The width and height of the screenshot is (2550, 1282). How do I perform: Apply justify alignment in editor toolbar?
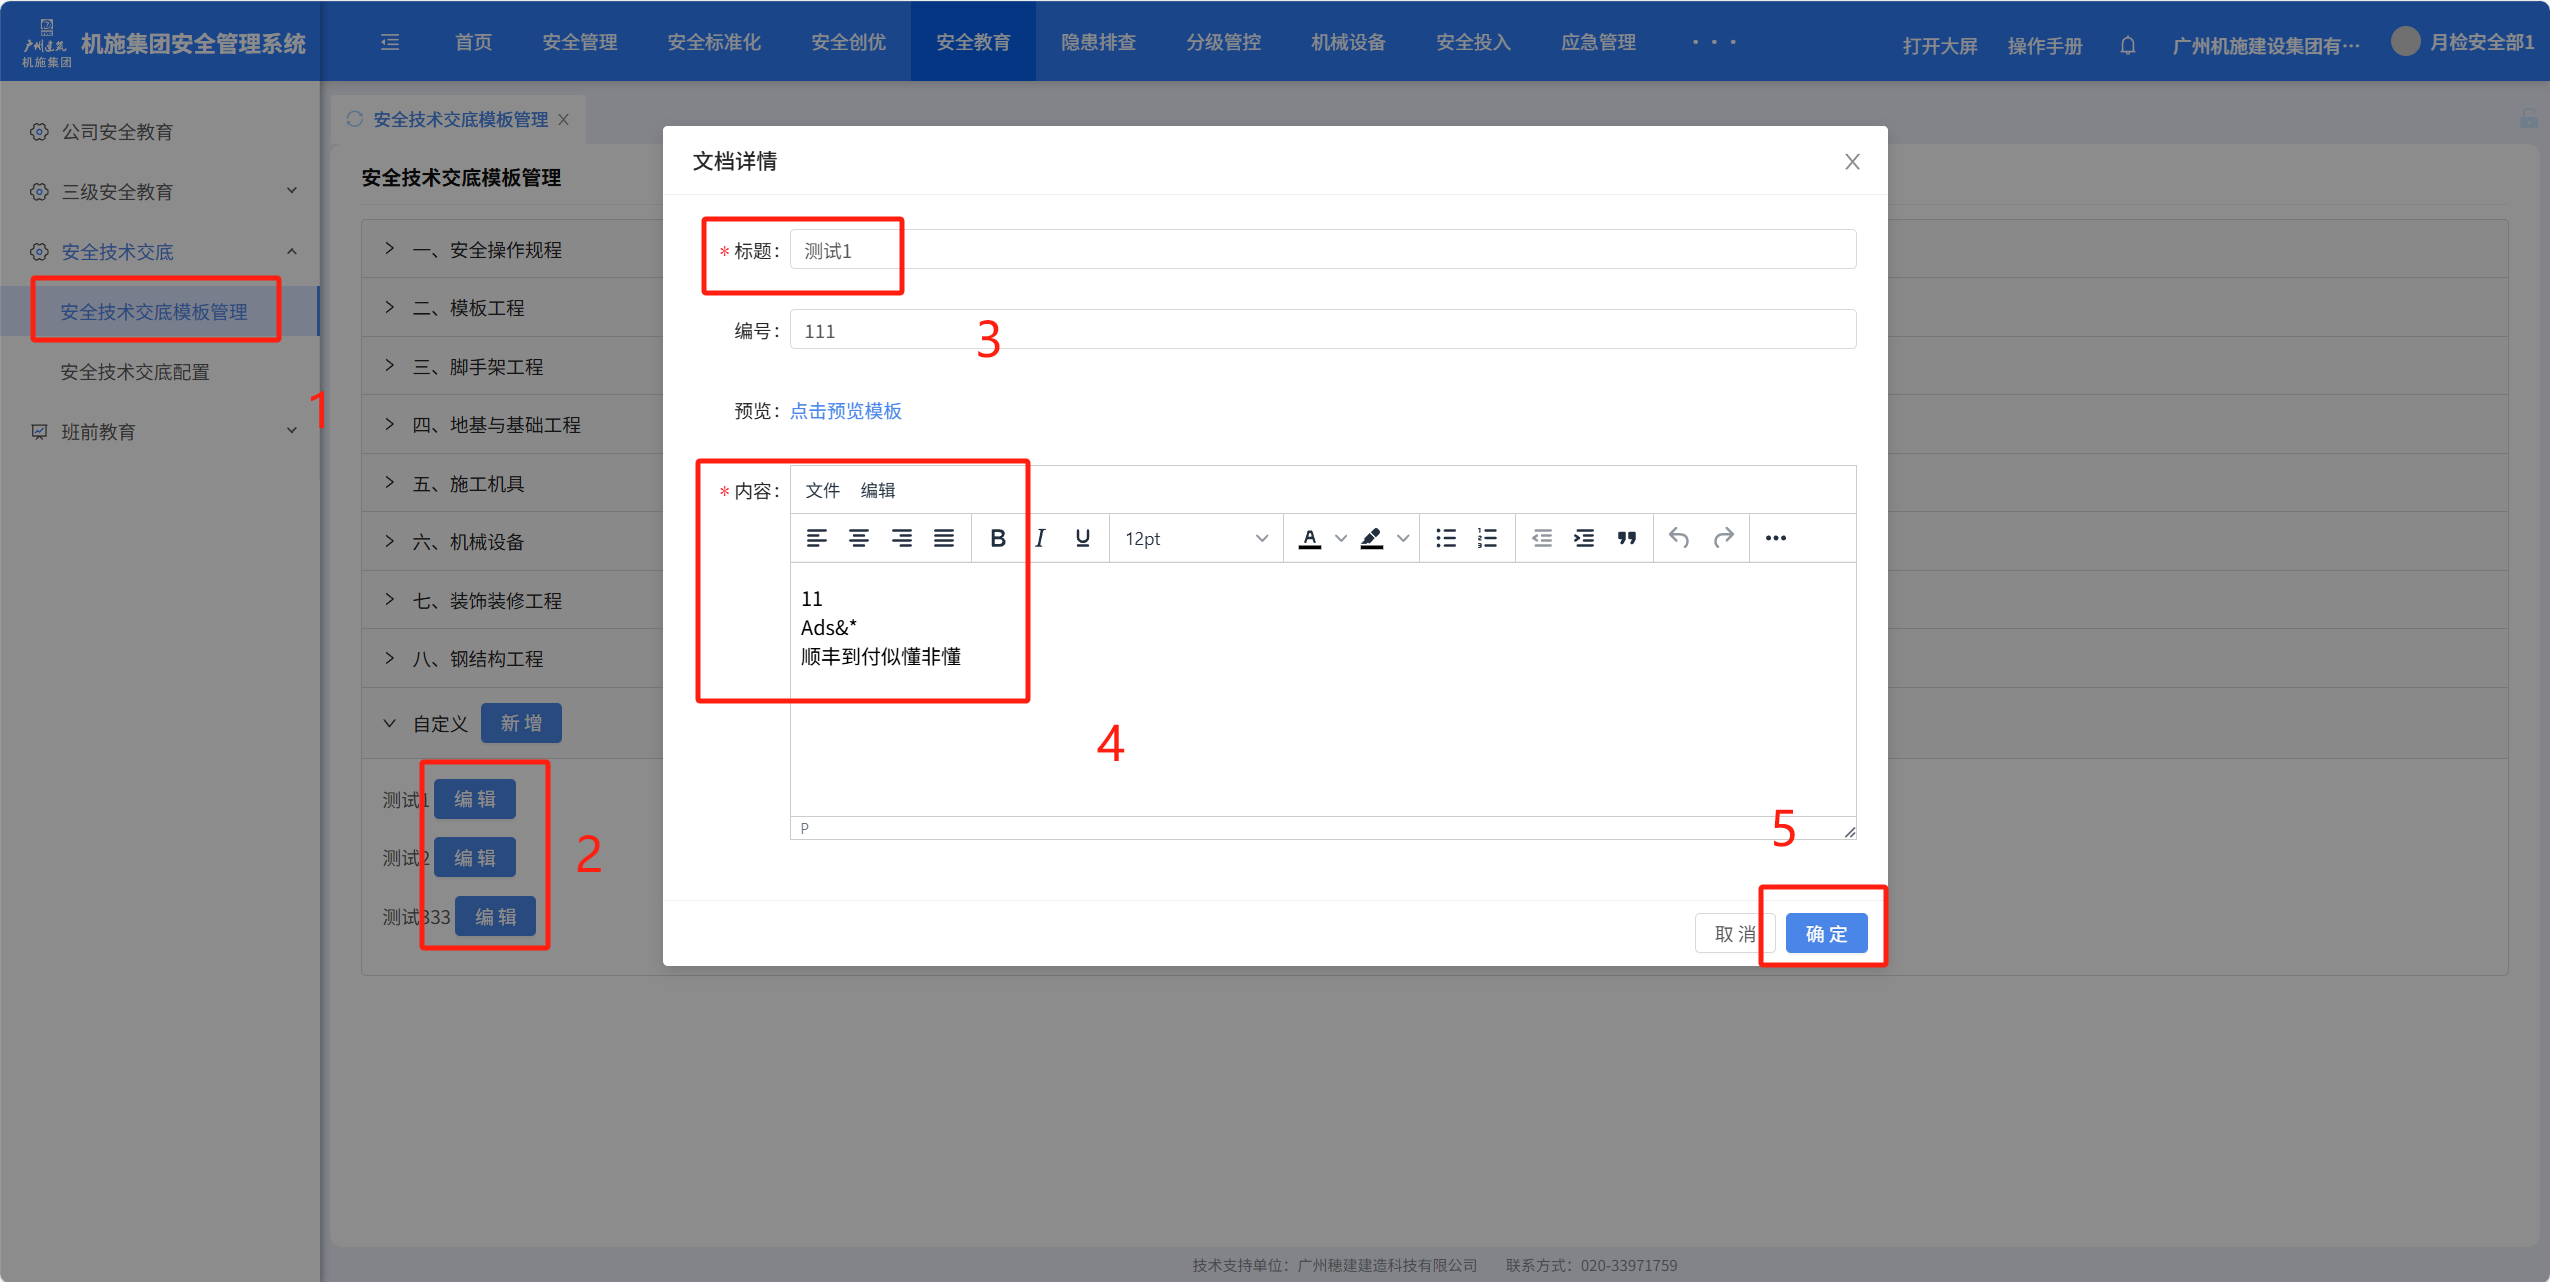943,538
